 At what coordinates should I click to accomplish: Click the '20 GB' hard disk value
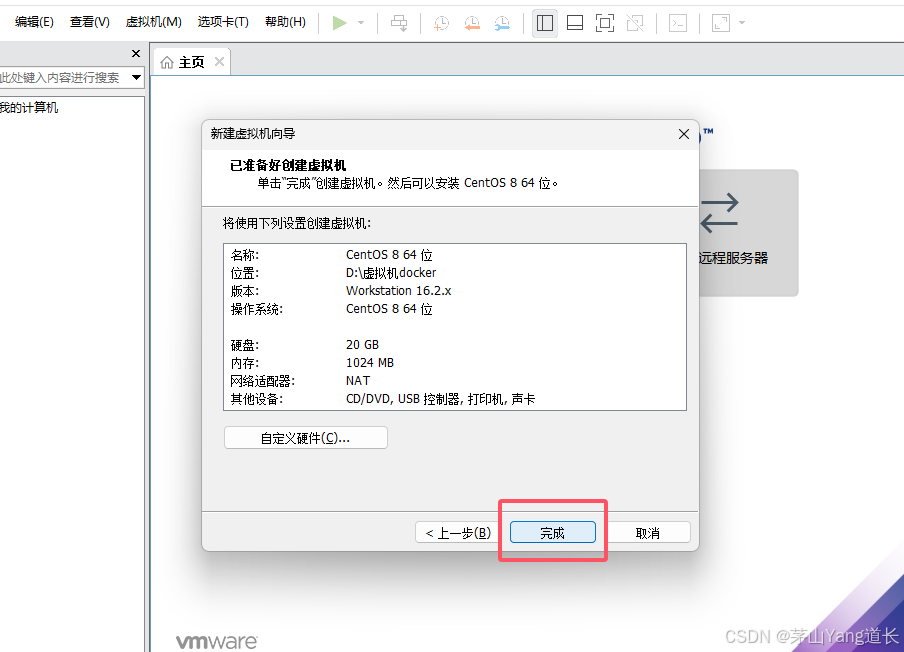click(362, 345)
